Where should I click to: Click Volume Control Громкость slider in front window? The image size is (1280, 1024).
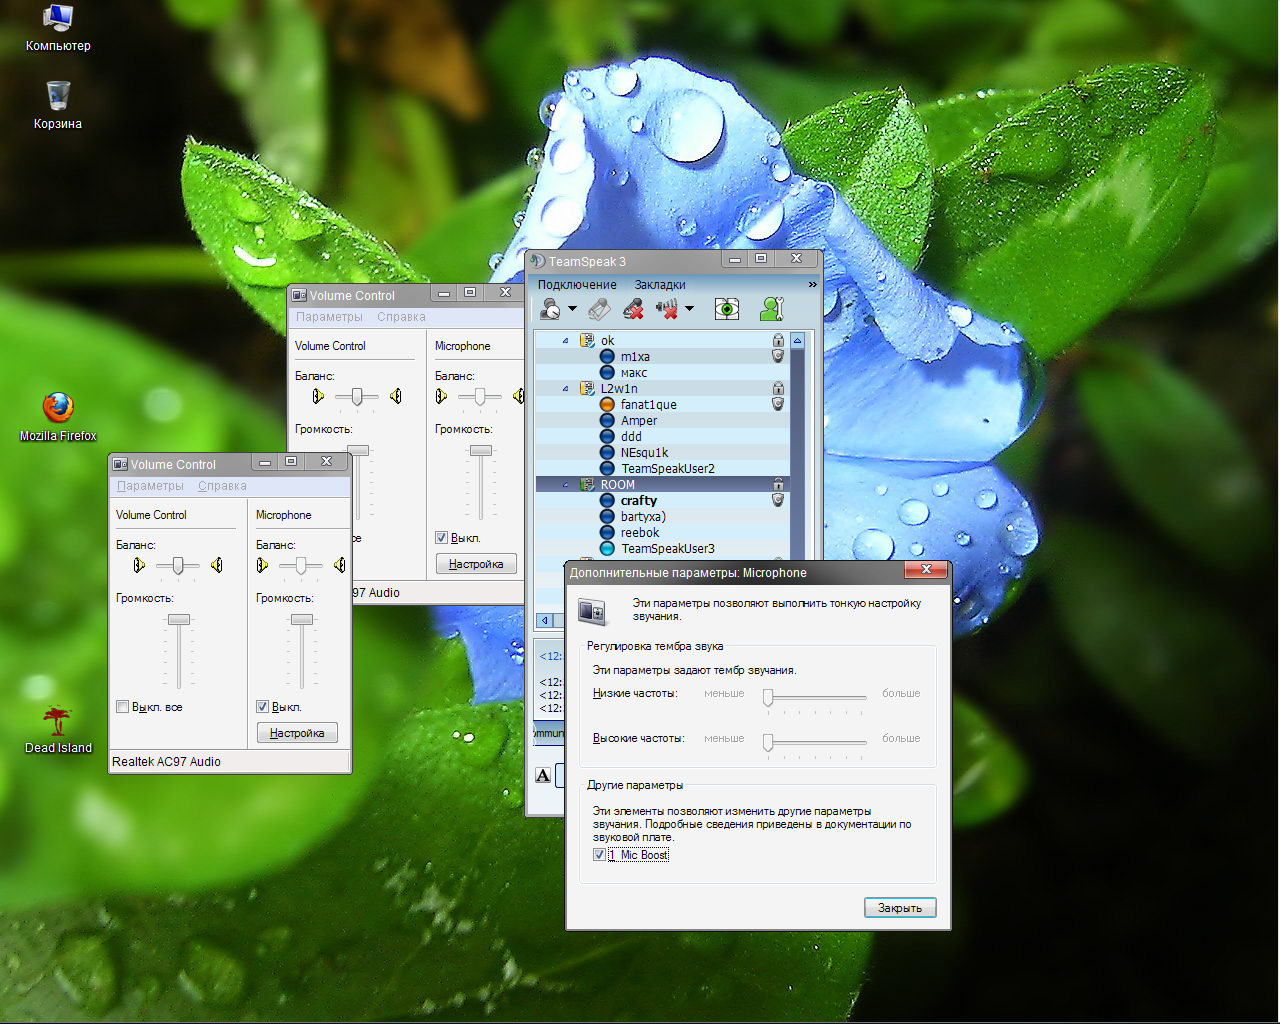[179, 619]
